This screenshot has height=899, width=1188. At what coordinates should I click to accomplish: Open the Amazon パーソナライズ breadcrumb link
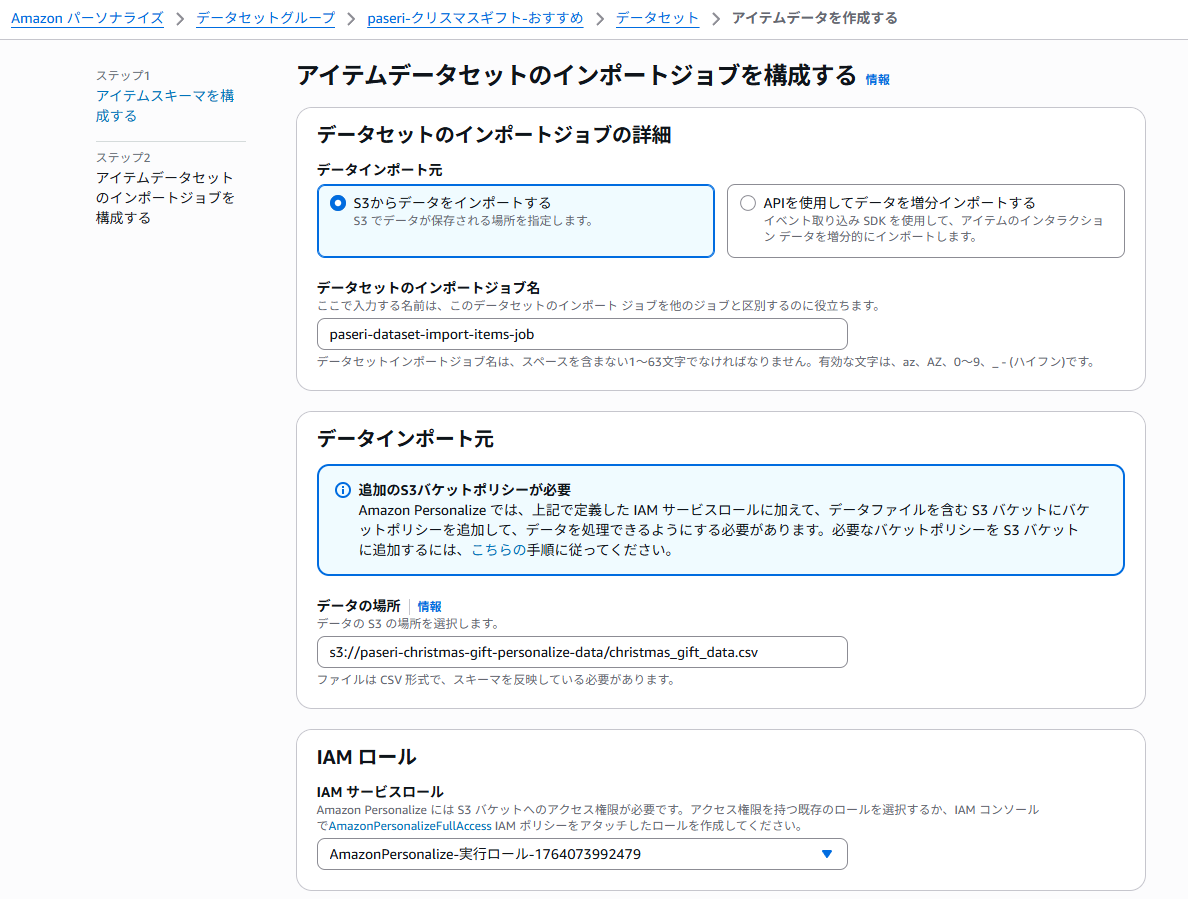(x=87, y=18)
